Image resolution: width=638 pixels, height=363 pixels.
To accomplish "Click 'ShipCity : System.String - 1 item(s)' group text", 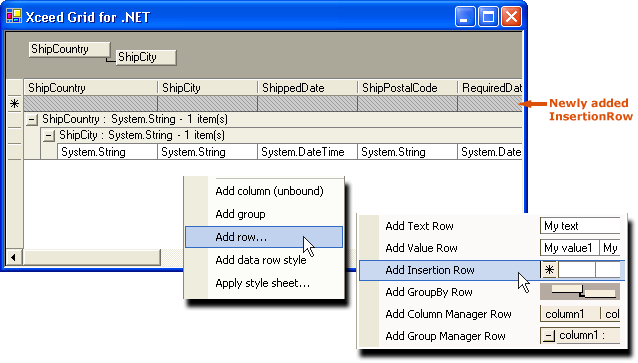I will point(142,135).
